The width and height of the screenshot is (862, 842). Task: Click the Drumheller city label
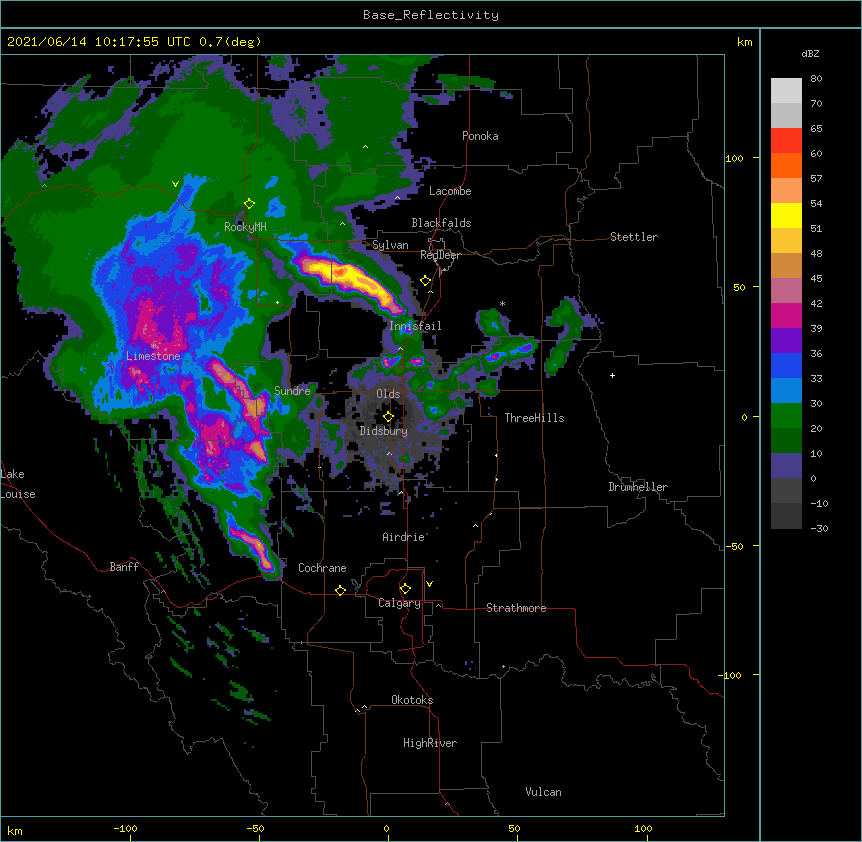pos(638,487)
